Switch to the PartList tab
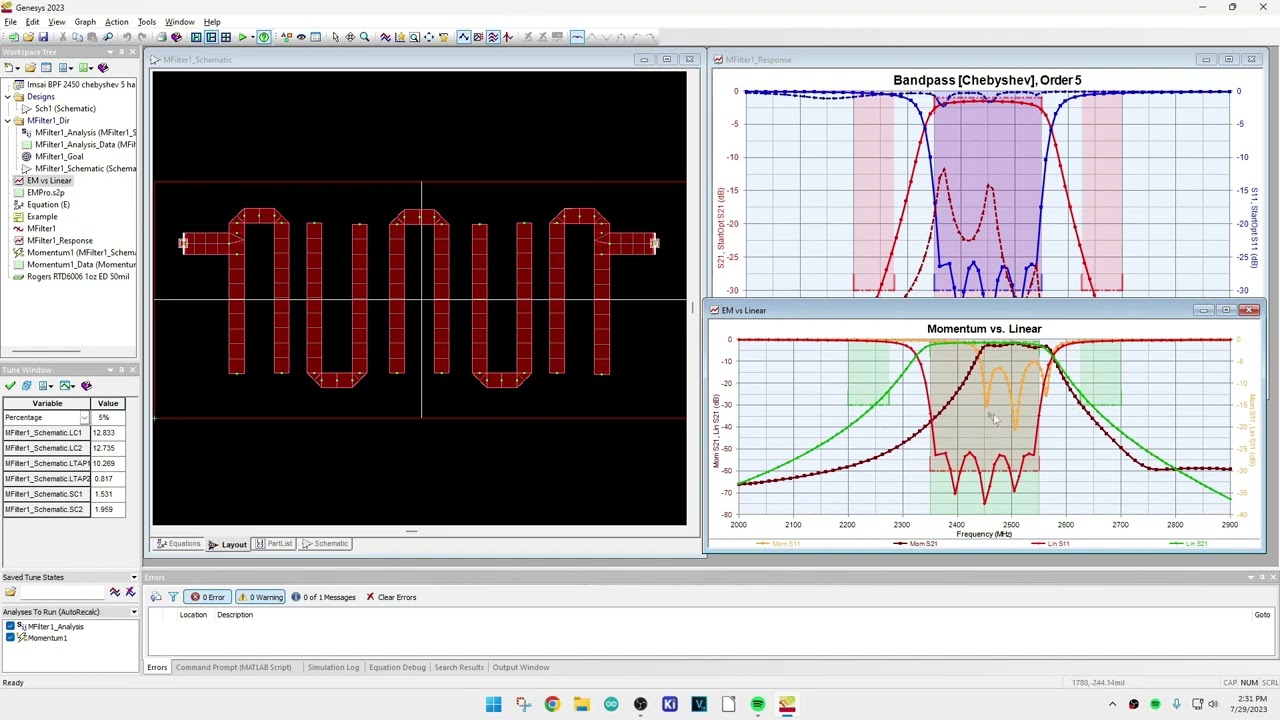Image resolution: width=1280 pixels, height=720 pixels. click(x=274, y=544)
